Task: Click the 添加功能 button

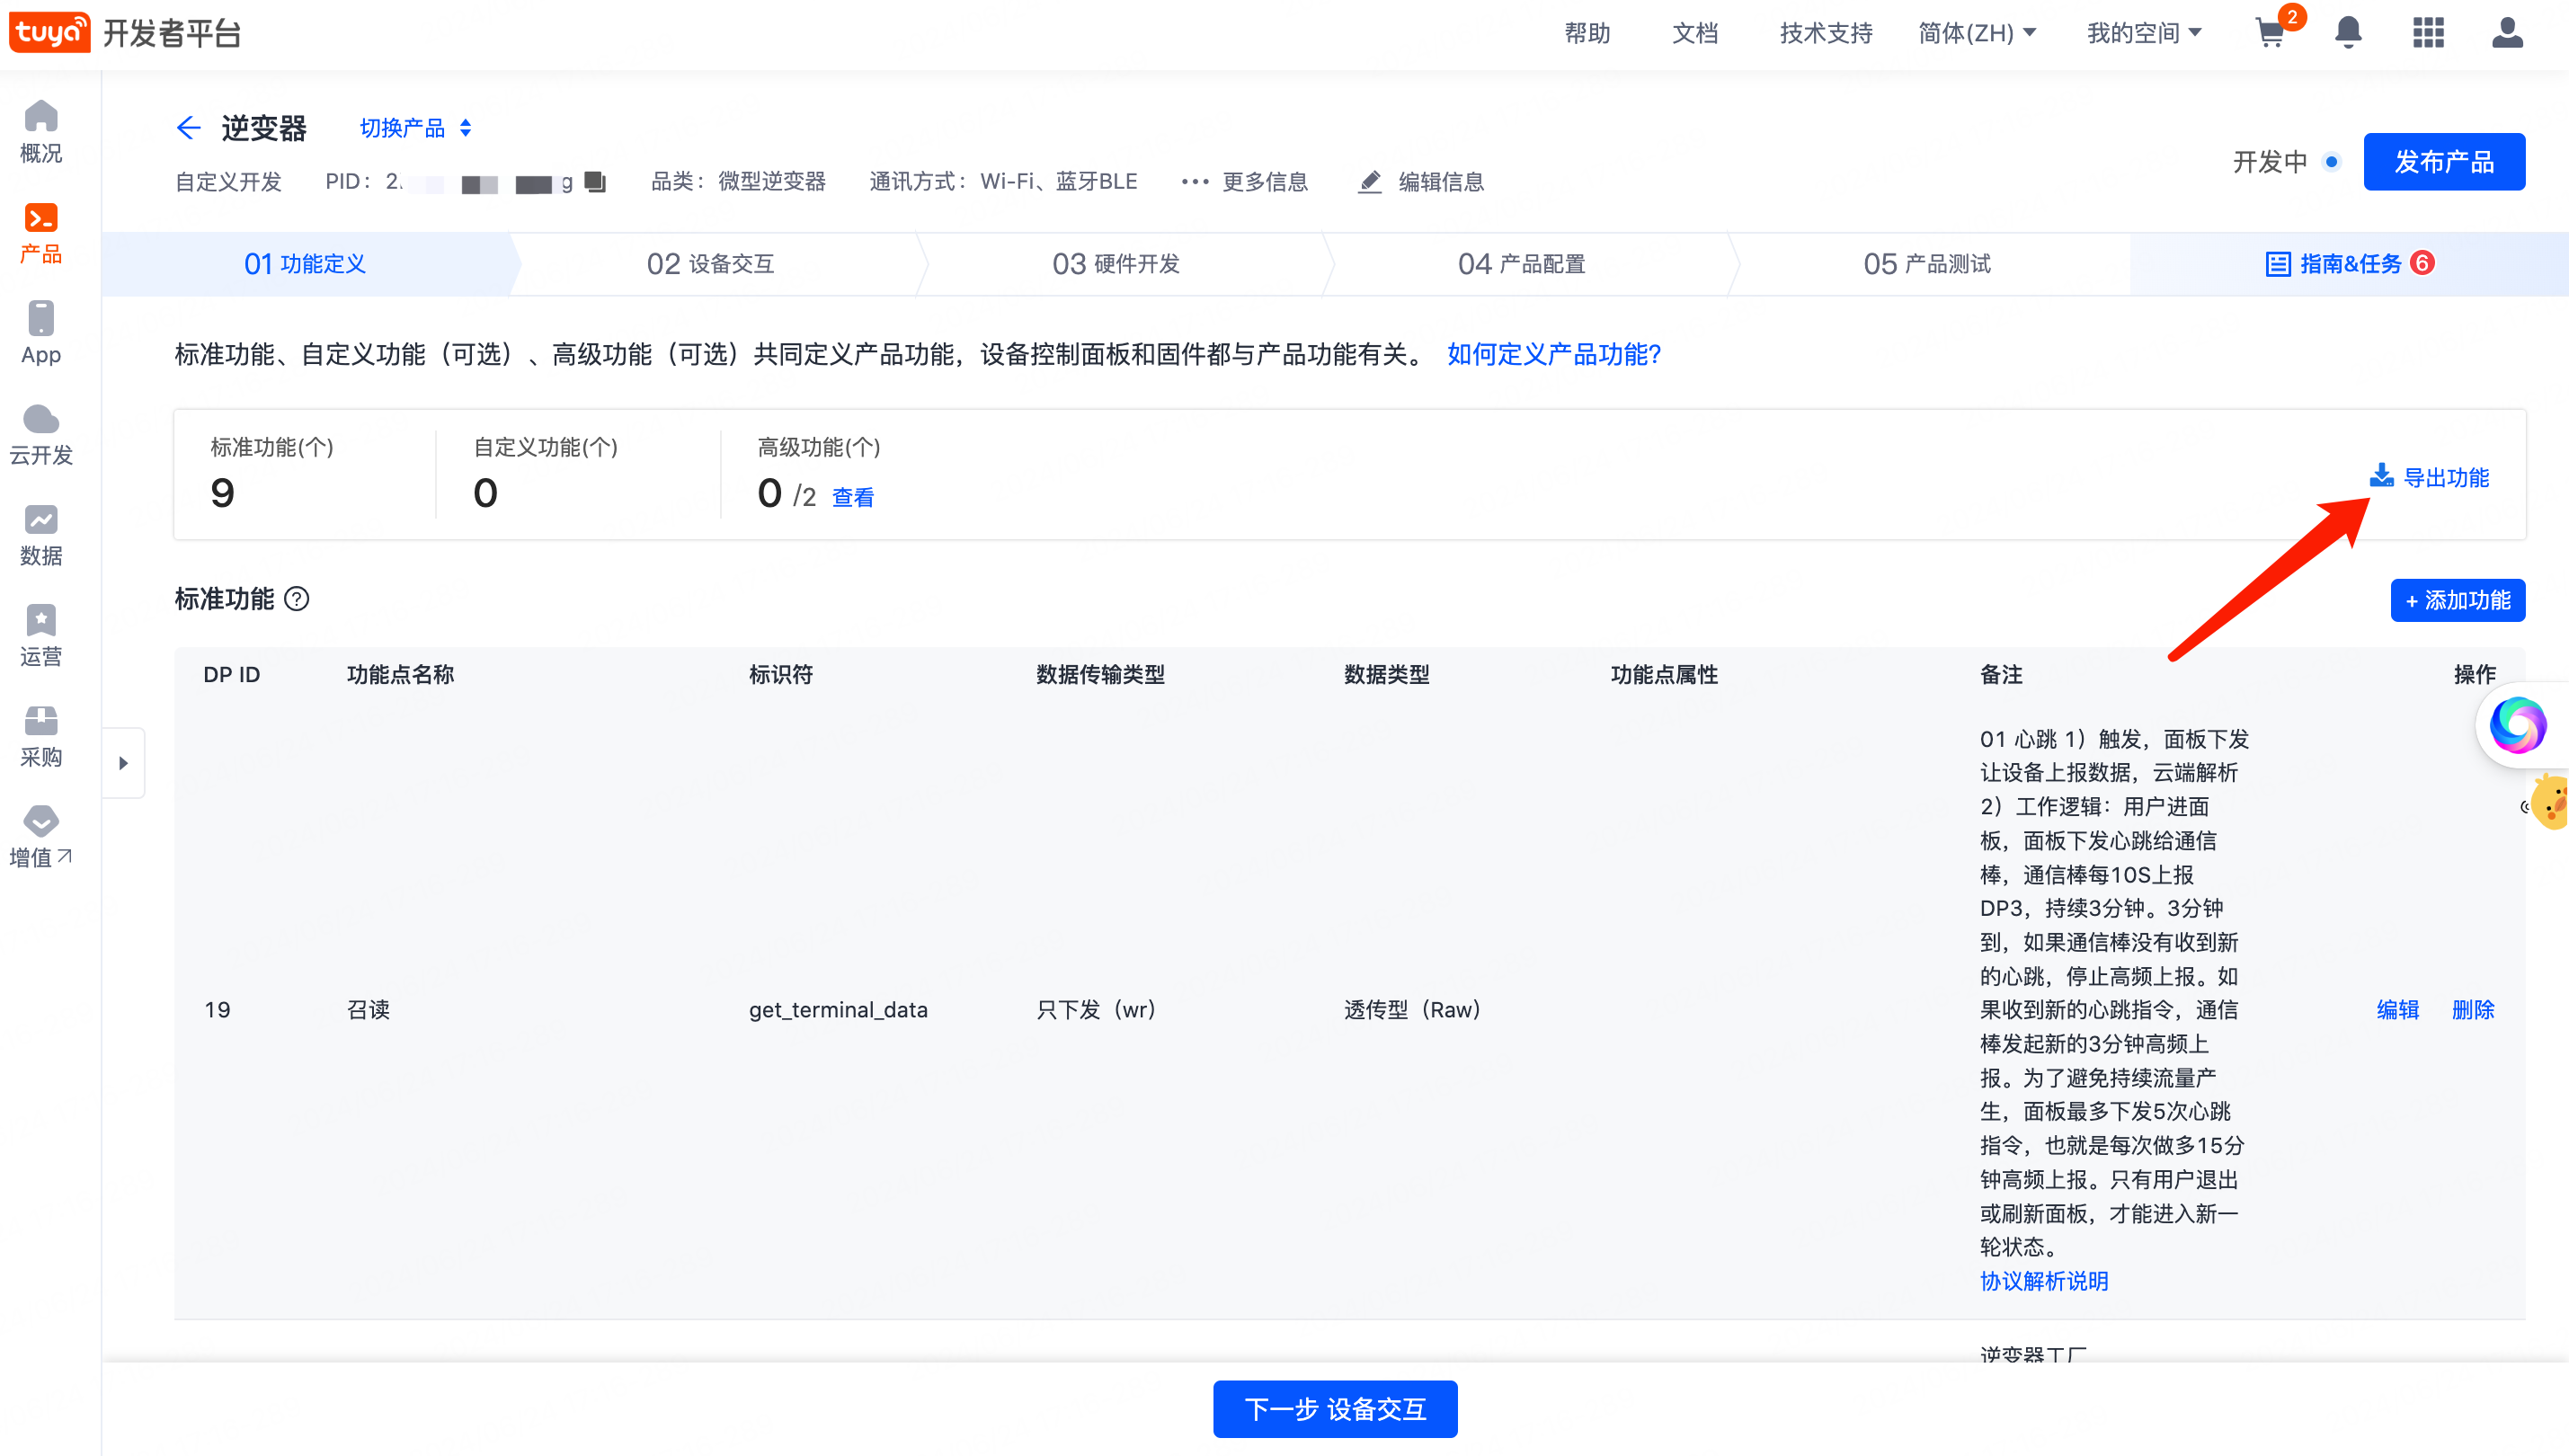Action: point(2458,600)
